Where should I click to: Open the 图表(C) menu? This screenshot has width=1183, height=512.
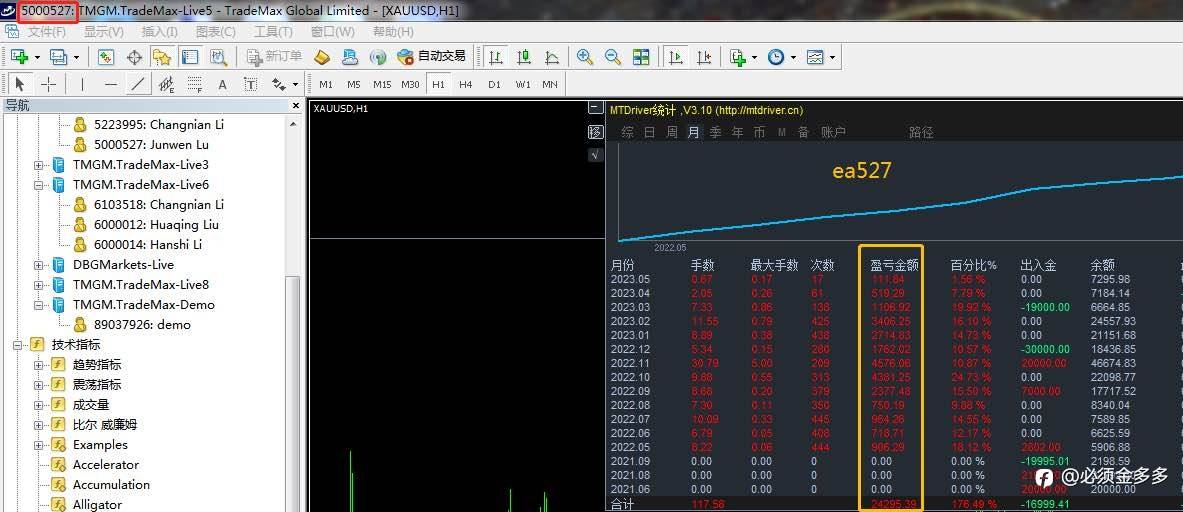tap(216, 32)
